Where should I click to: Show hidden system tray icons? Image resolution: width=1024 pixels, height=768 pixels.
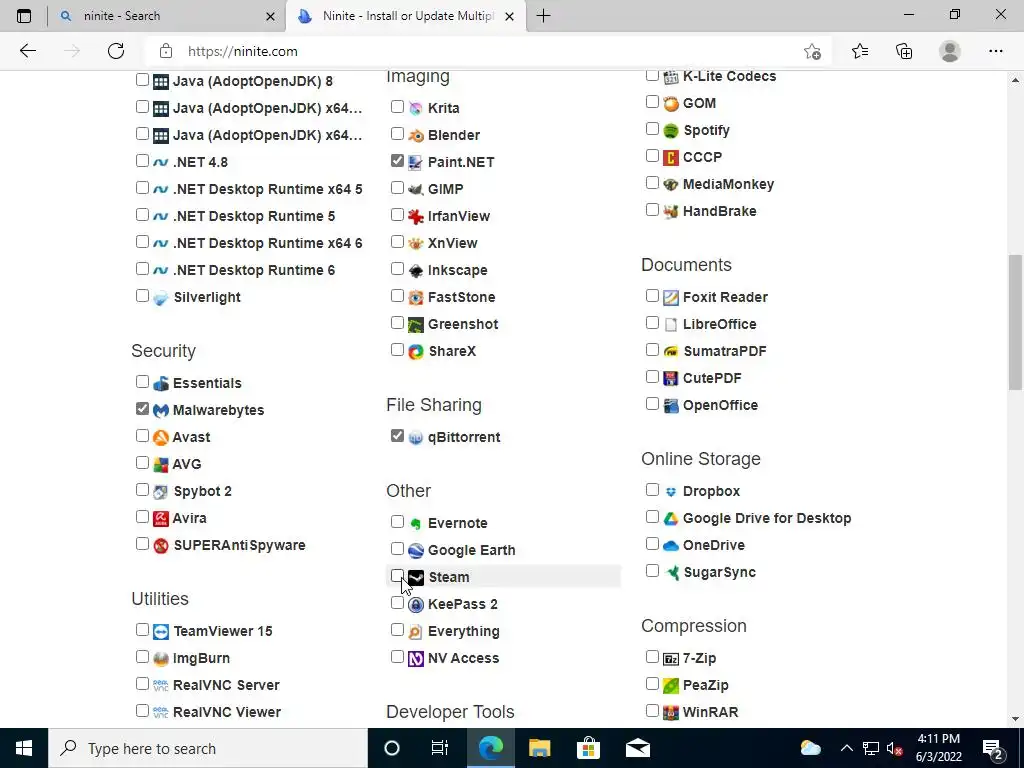pyautogui.click(x=846, y=748)
